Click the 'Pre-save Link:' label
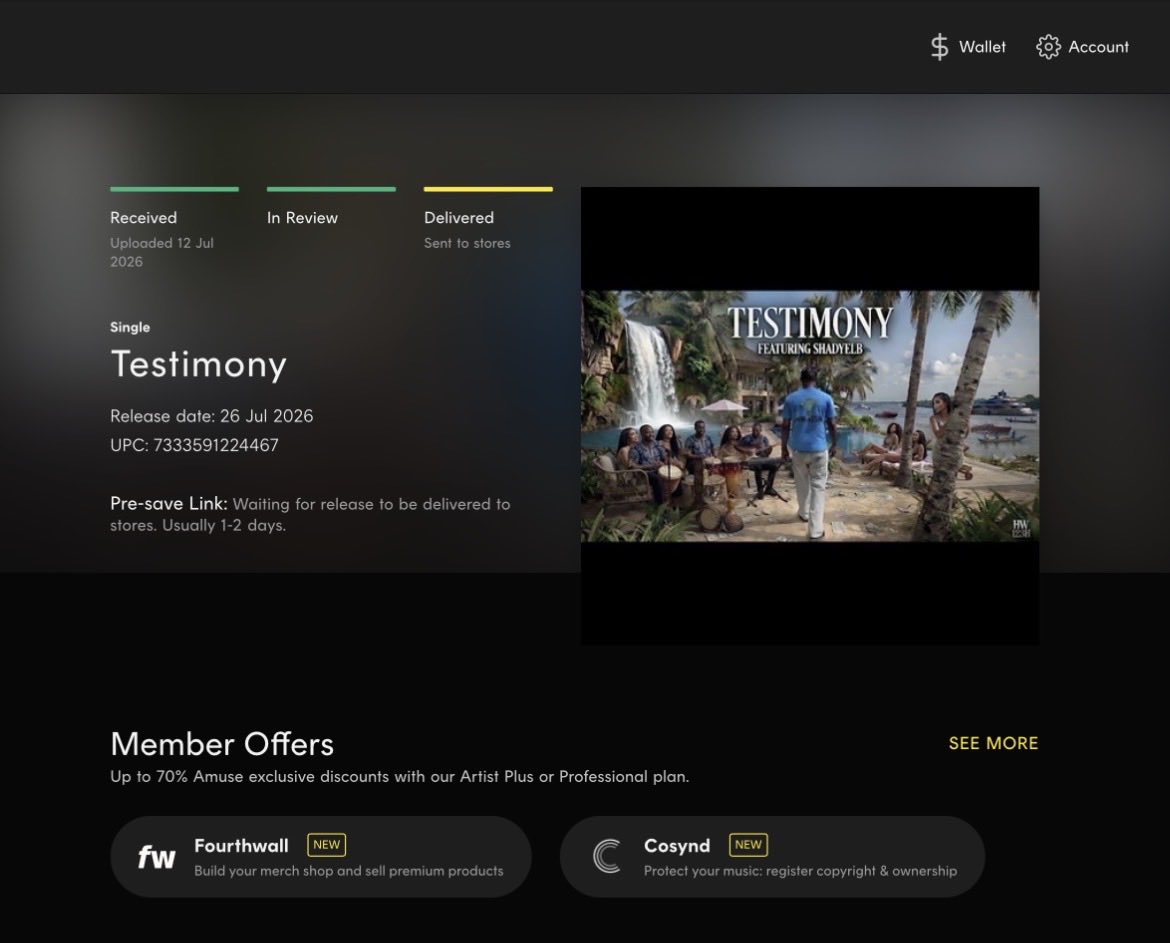 click(169, 504)
